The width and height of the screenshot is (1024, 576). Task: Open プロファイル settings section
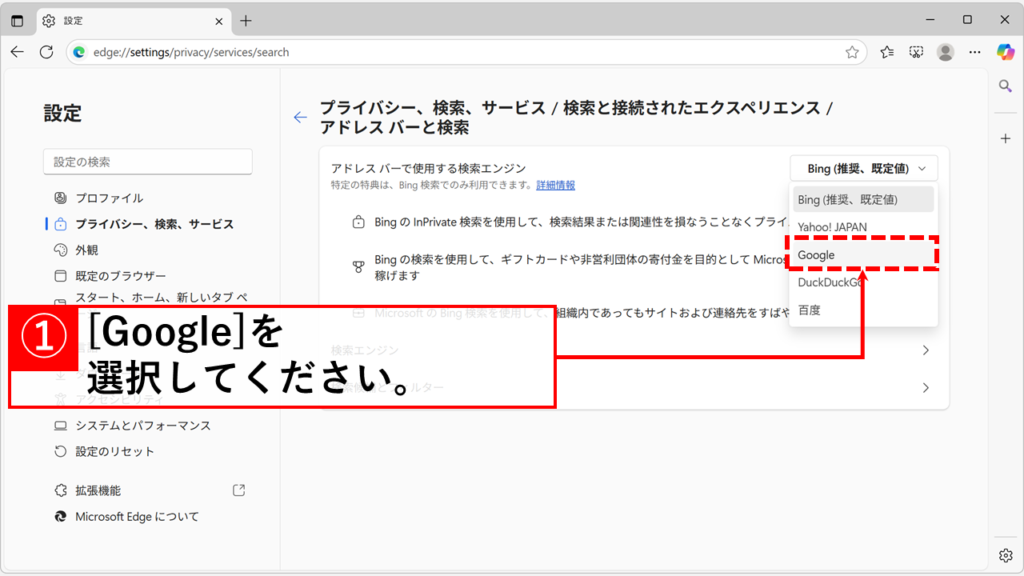click(109, 198)
